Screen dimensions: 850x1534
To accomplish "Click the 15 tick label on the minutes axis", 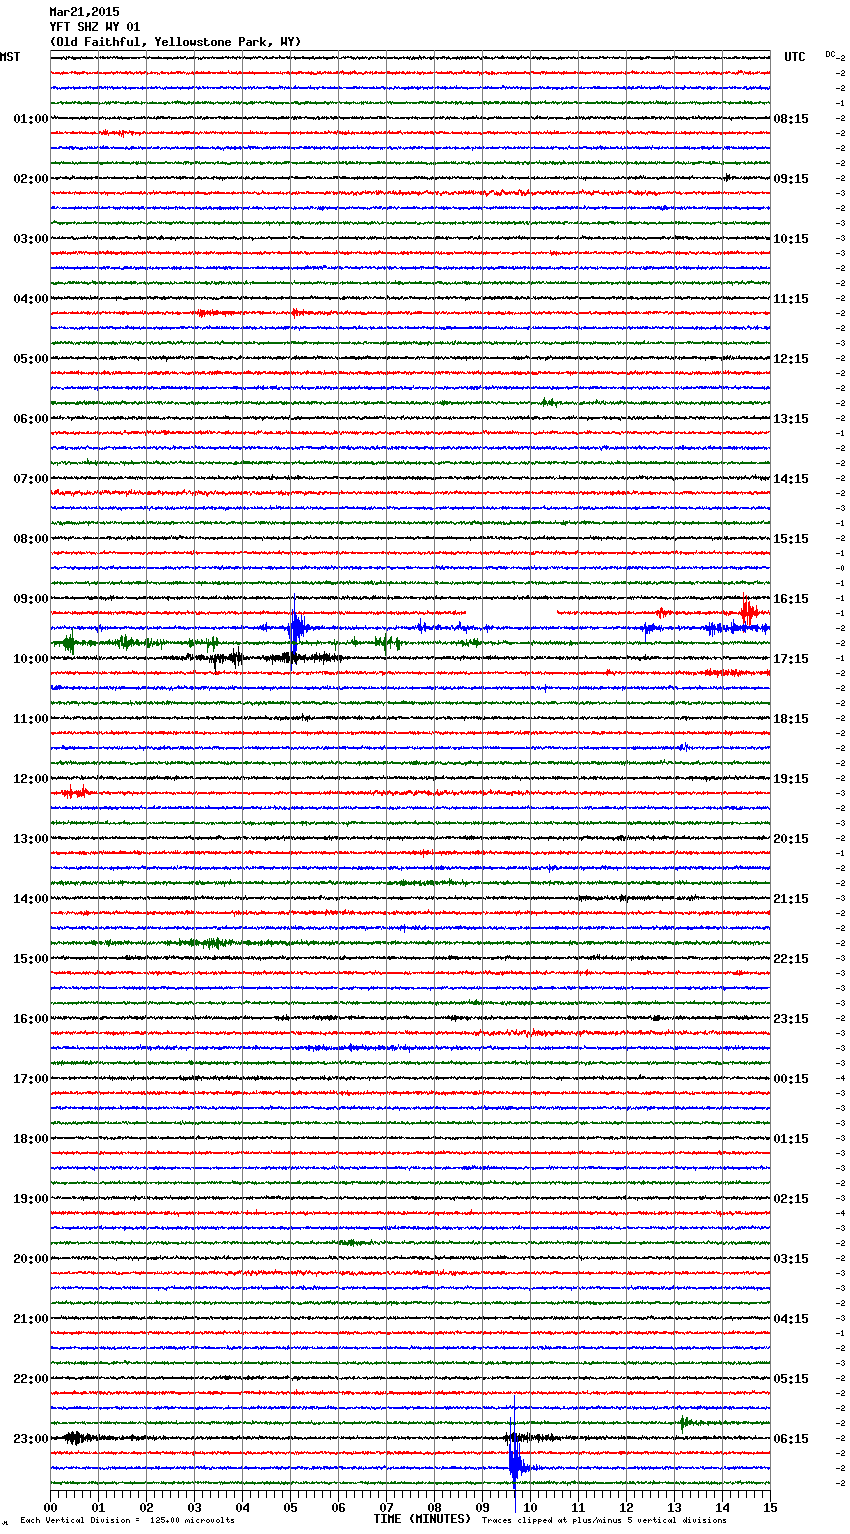I will (770, 1507).
